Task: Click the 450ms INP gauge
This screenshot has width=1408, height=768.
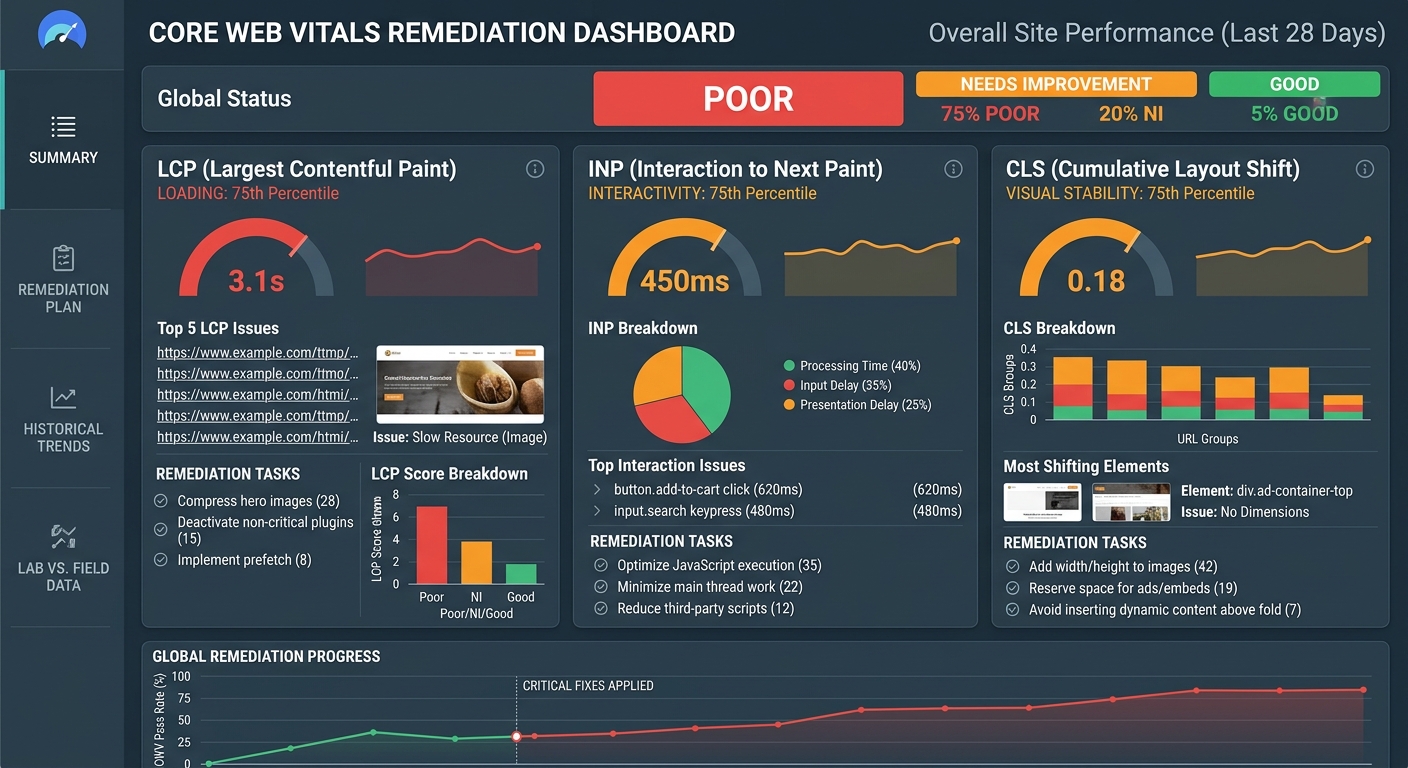Action: (685, 258)
